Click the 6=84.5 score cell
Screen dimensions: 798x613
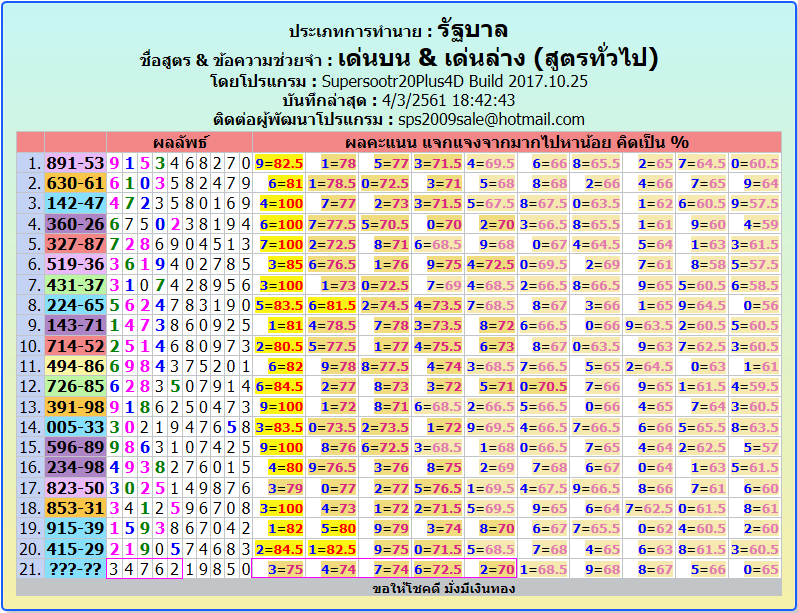tap(279, 386)
